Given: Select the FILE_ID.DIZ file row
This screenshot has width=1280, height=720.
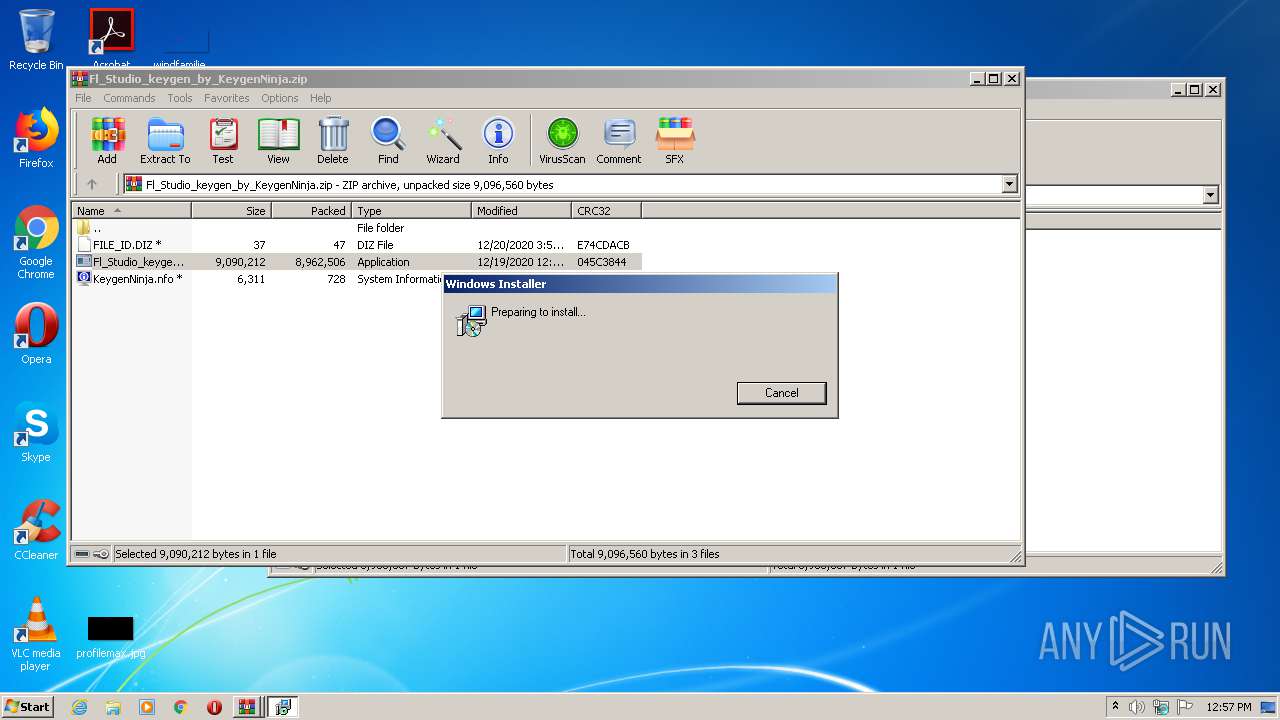Looking at the screenshot, I should (x=357, y=245).
